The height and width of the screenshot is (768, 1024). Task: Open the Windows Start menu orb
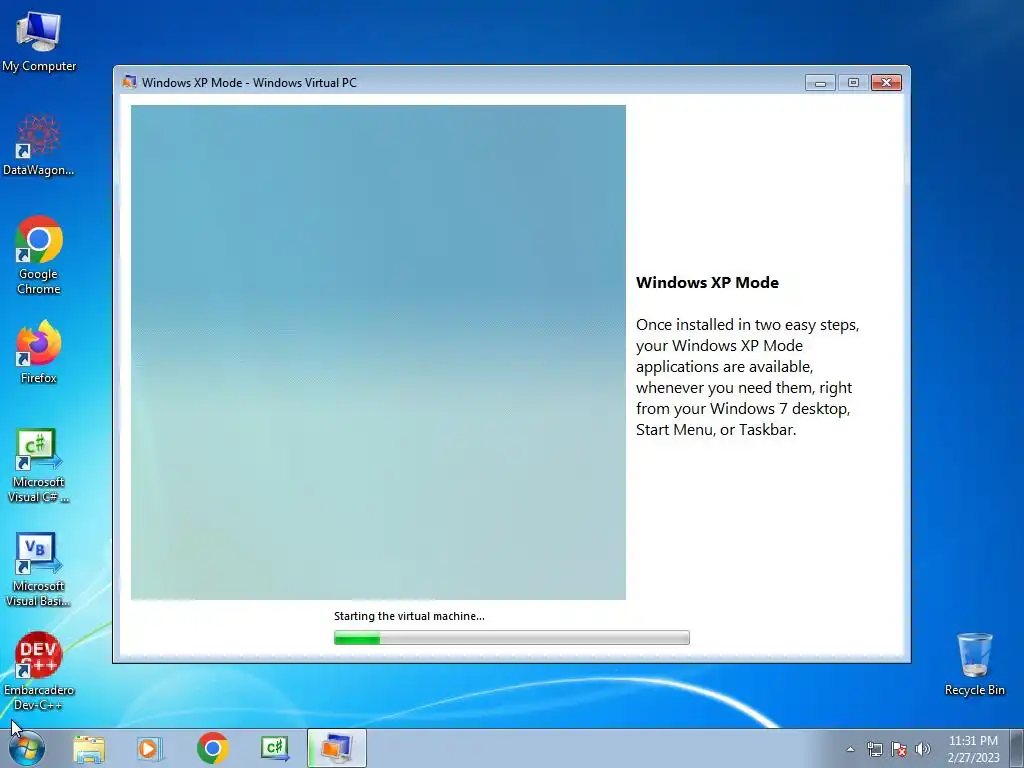point(27,748)
